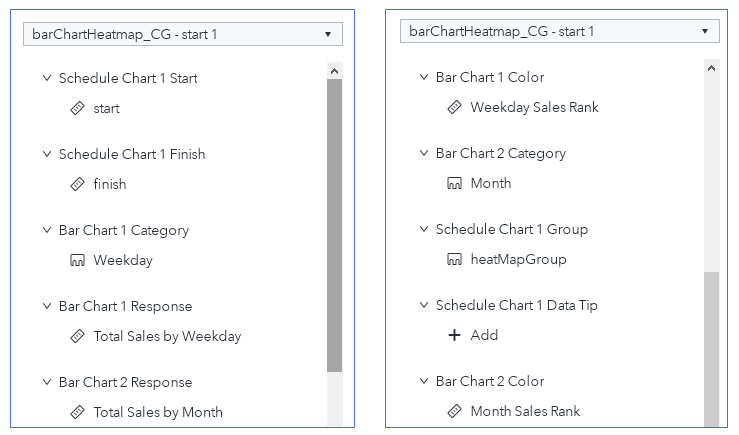This screenshot has width=739, height=435.
Task: Select the Total Sales by Month item
Action: (157, 412)
